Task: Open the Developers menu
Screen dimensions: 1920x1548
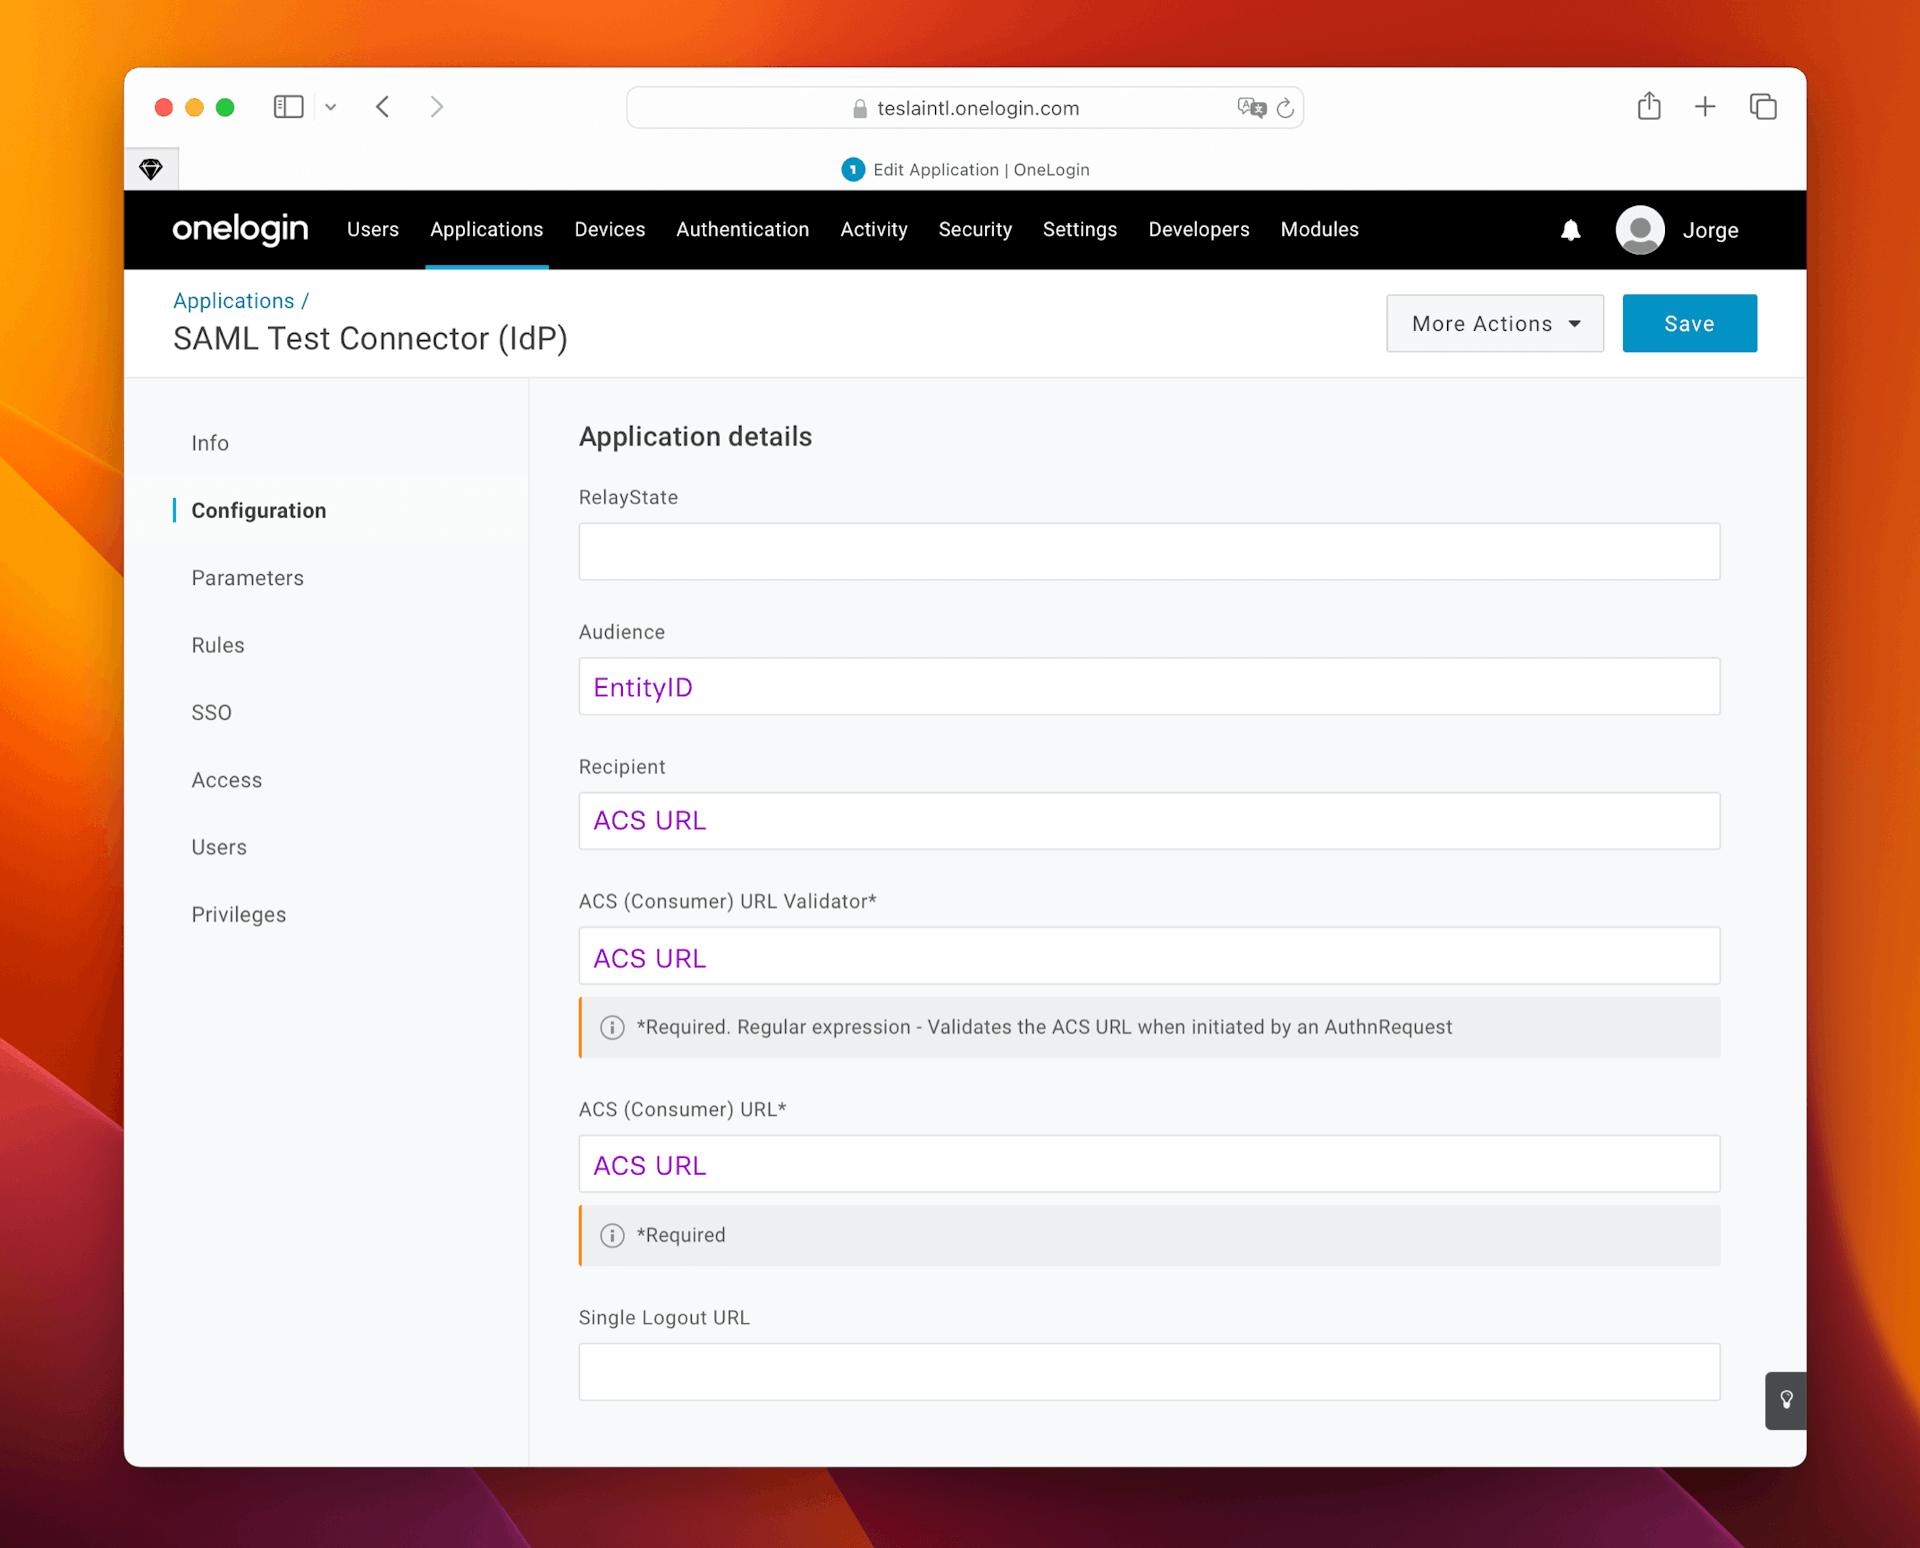Action: pos(1198,229)
